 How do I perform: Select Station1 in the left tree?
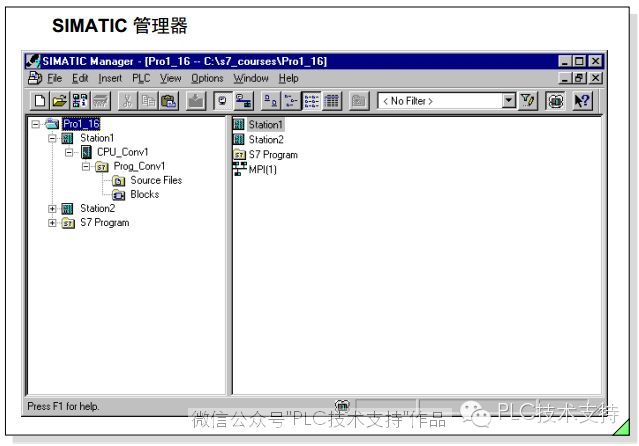97,138
